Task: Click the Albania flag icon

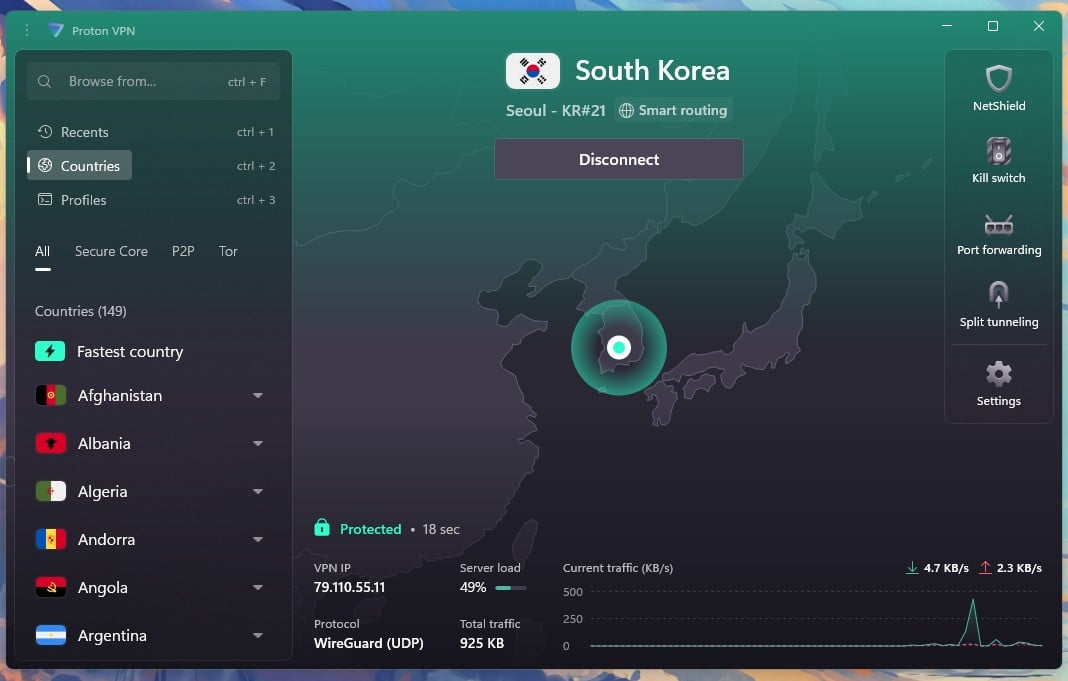Action: (50, 443)
